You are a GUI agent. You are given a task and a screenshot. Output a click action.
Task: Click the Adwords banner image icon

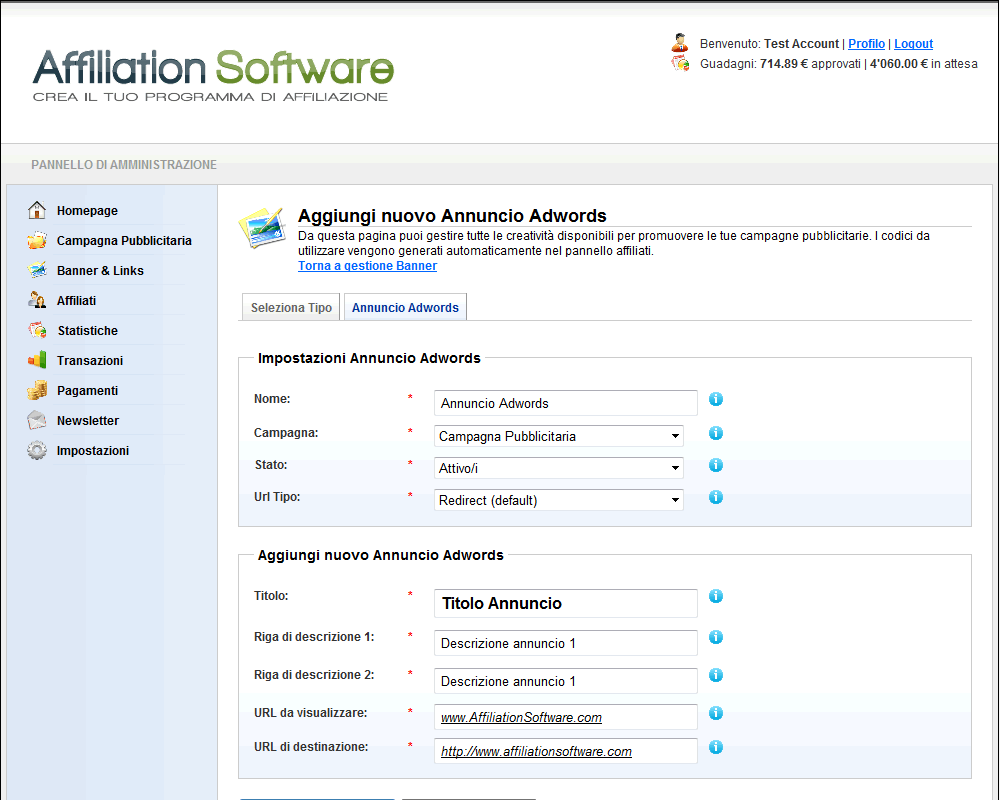(x=261, y=228)
